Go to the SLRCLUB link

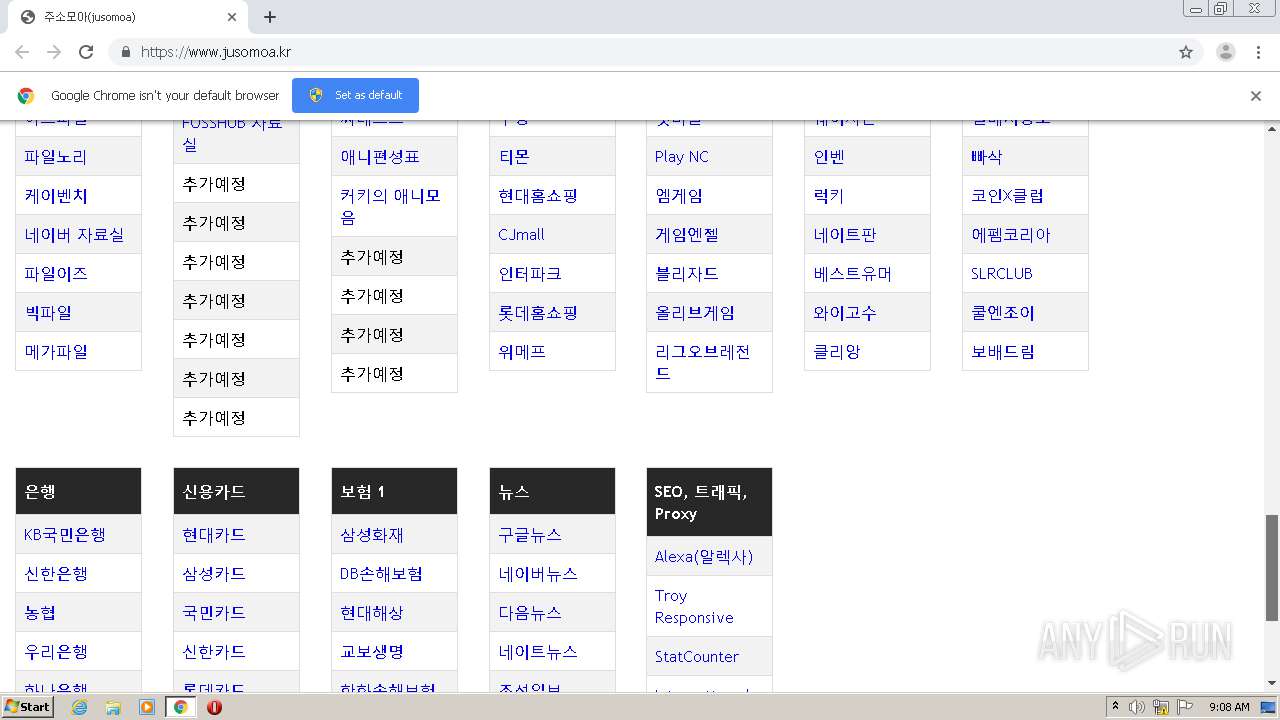click(1002, 274)
